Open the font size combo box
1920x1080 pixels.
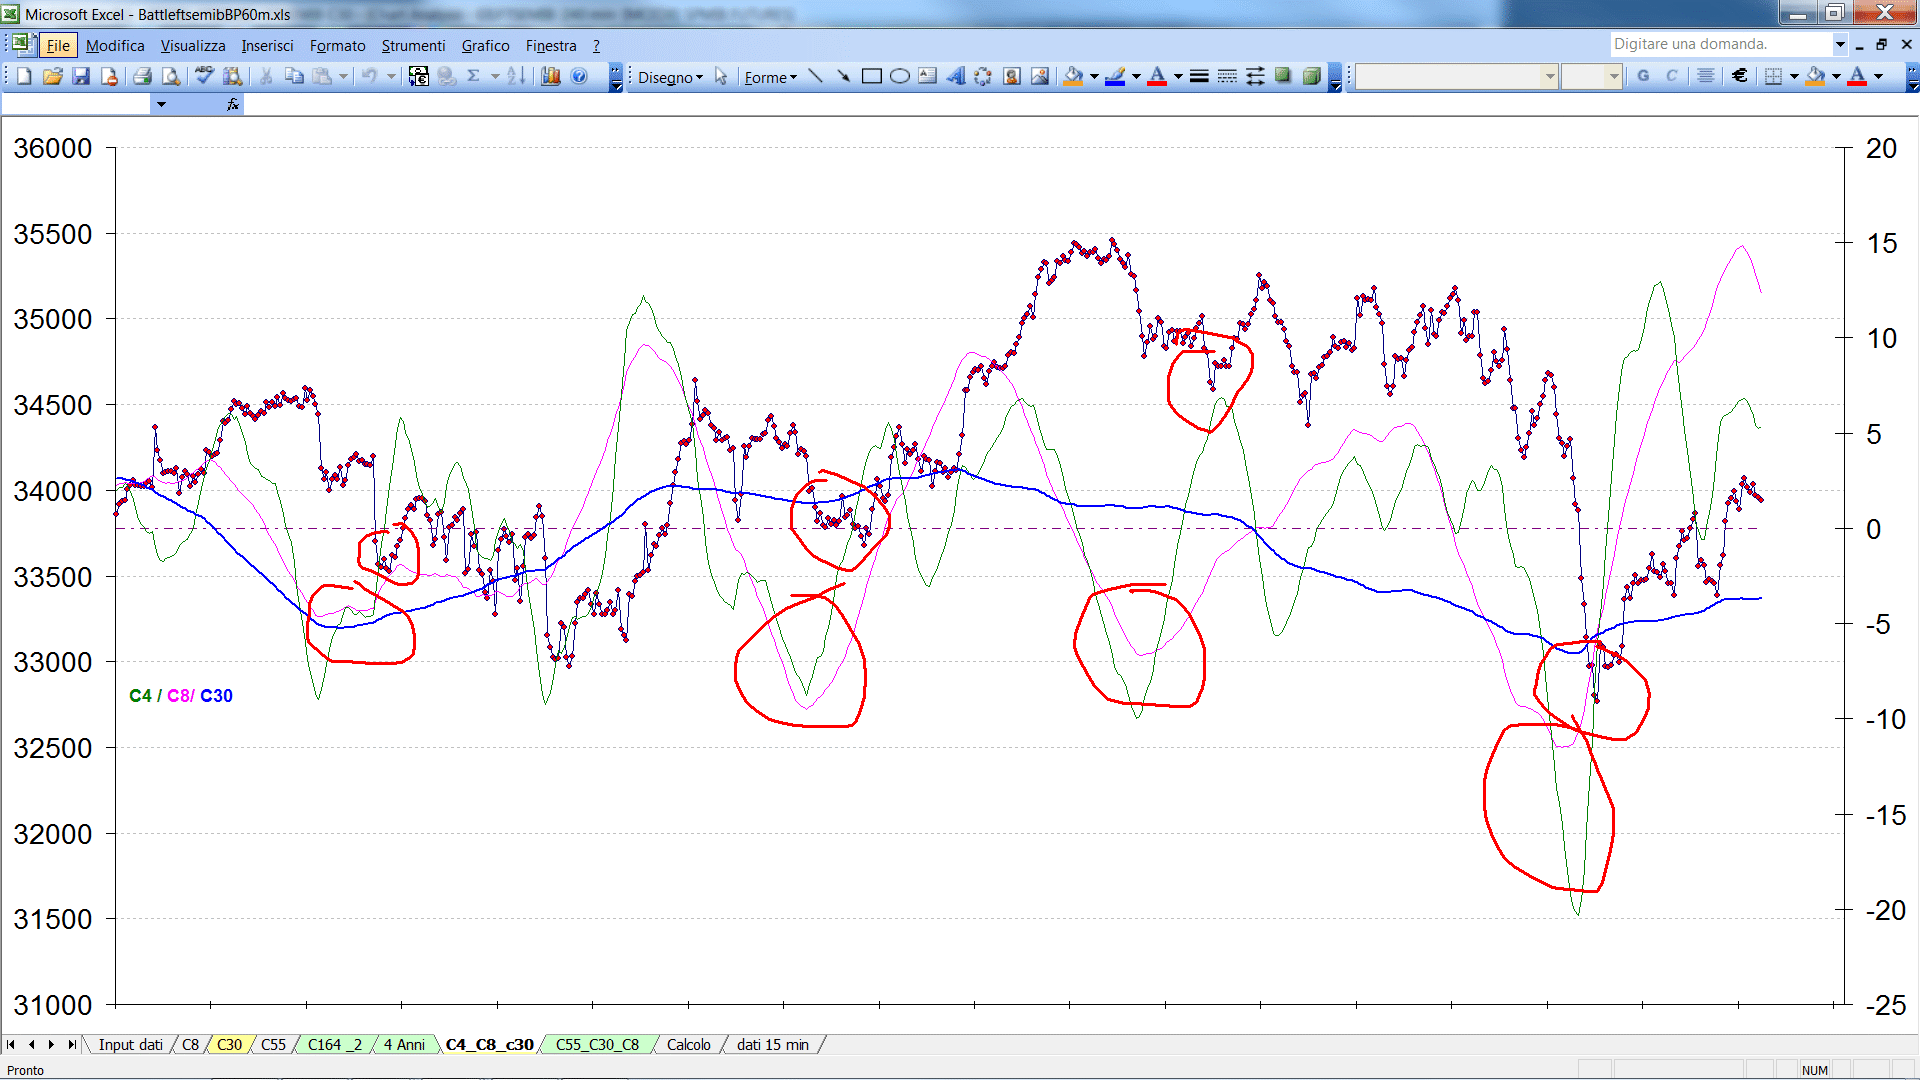click(1591, 76)
